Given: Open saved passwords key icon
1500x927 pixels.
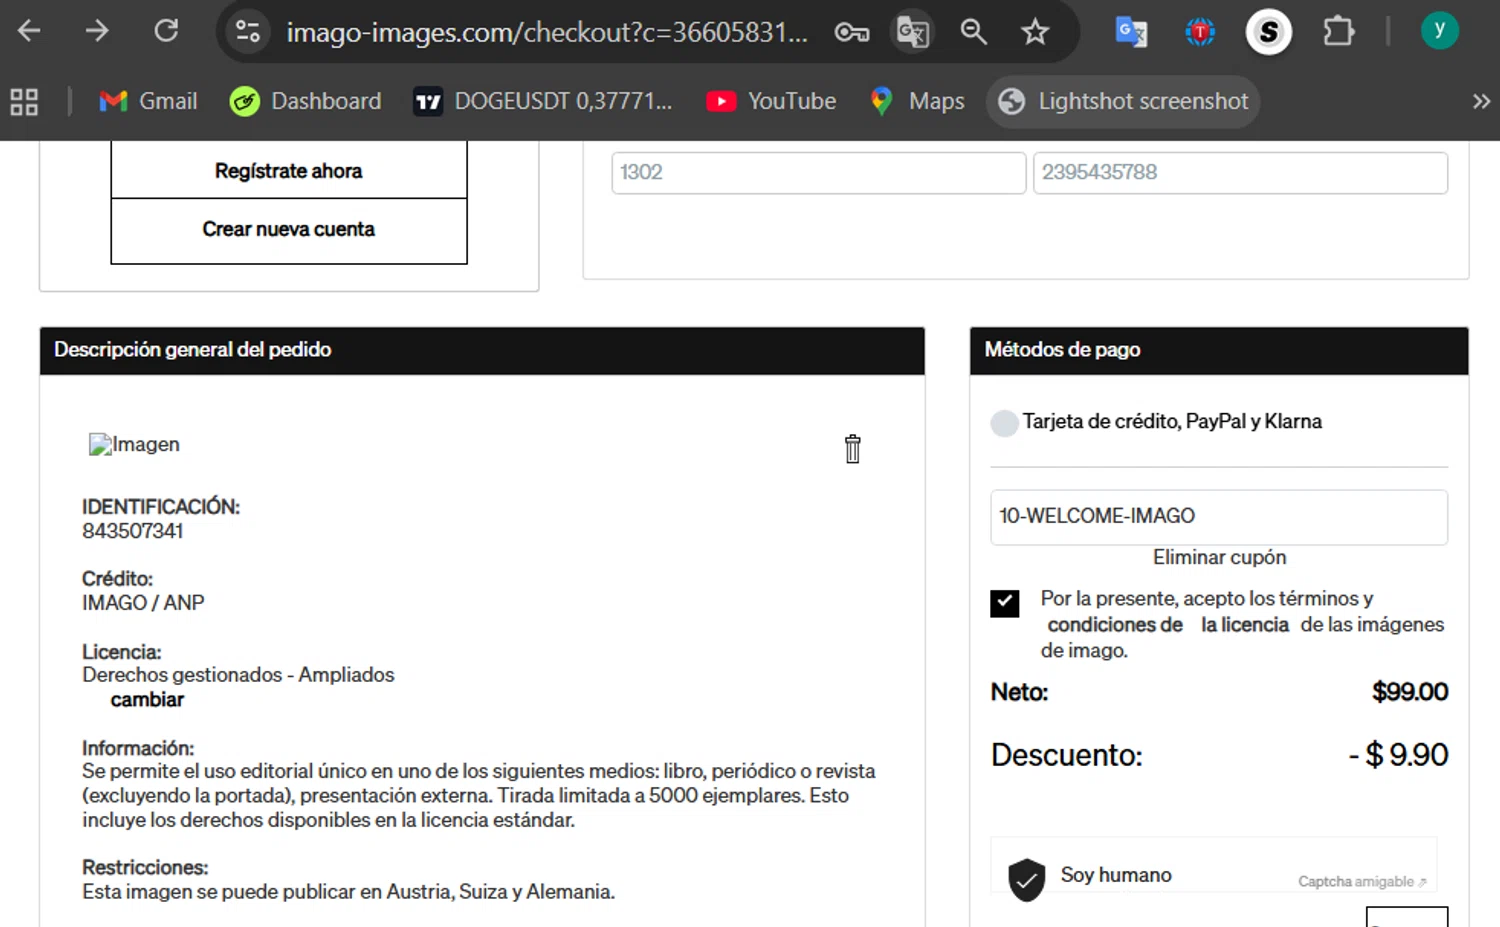Looking at the screenshot, I should click(x=851, y=32).
